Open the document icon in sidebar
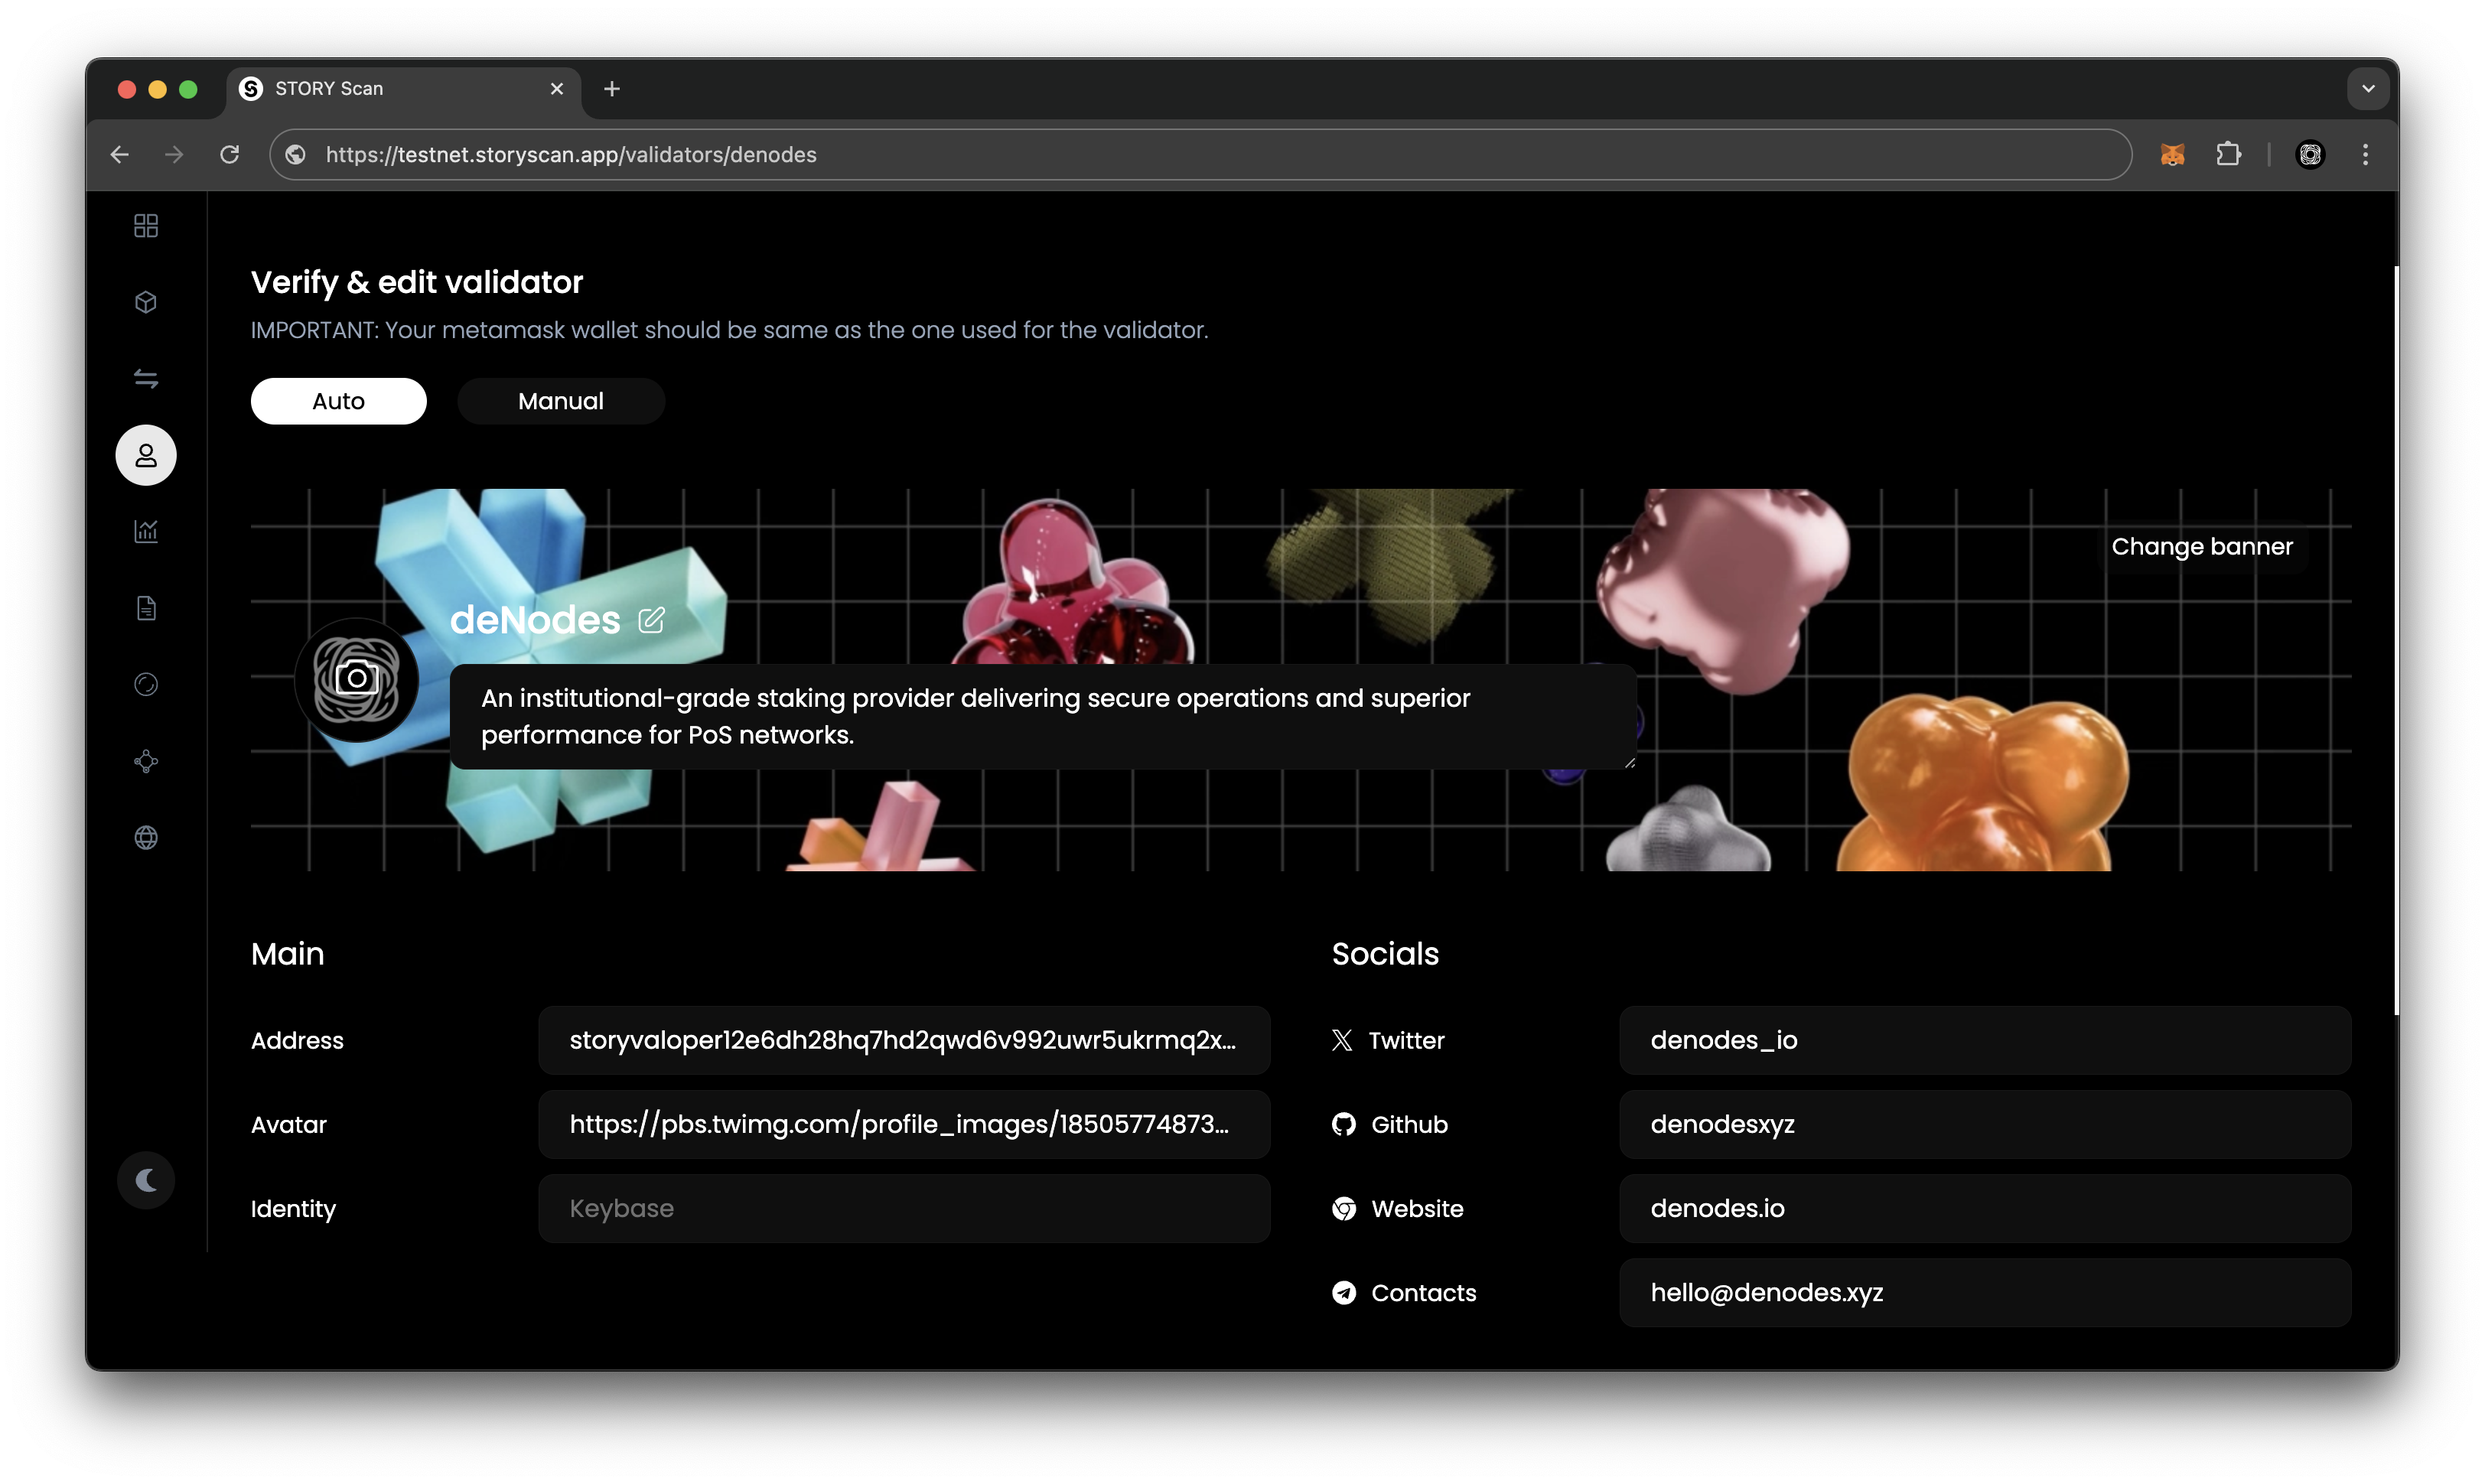The image size is (2485, 1484). (x=146, y=608)
